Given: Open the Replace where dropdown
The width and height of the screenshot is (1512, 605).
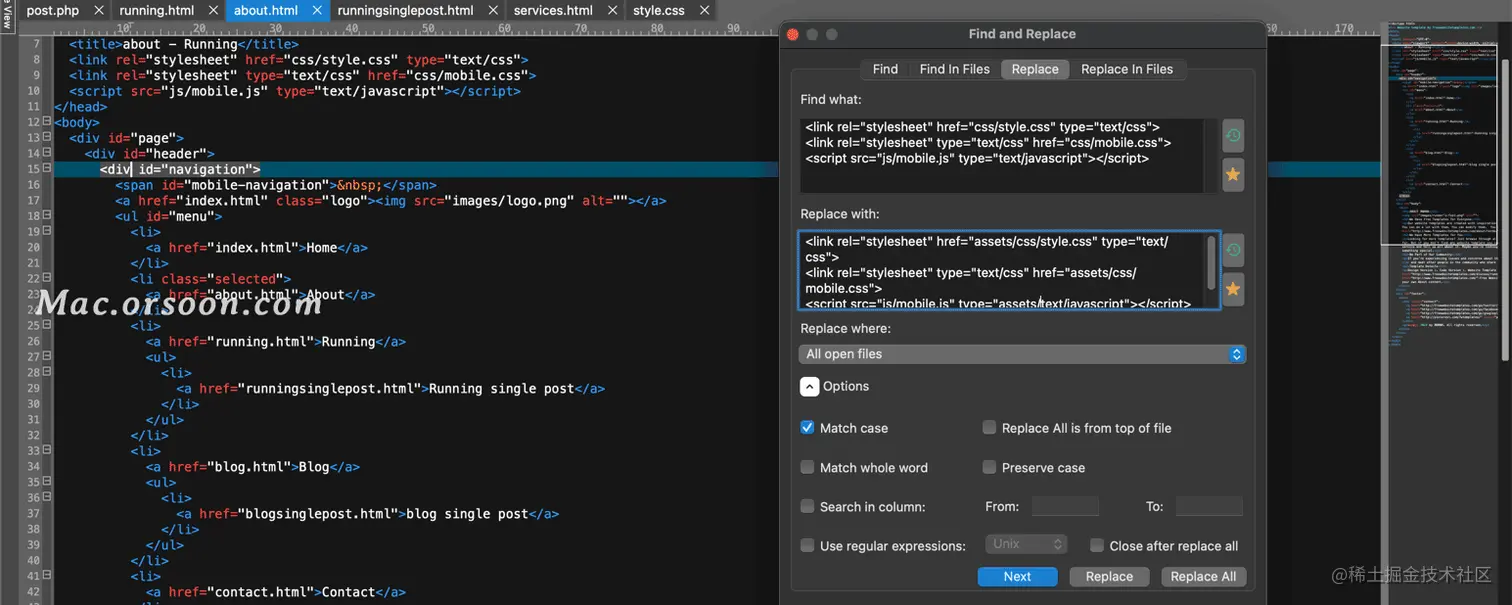Looking at the screenshot, I should (x=1022, y=354).
